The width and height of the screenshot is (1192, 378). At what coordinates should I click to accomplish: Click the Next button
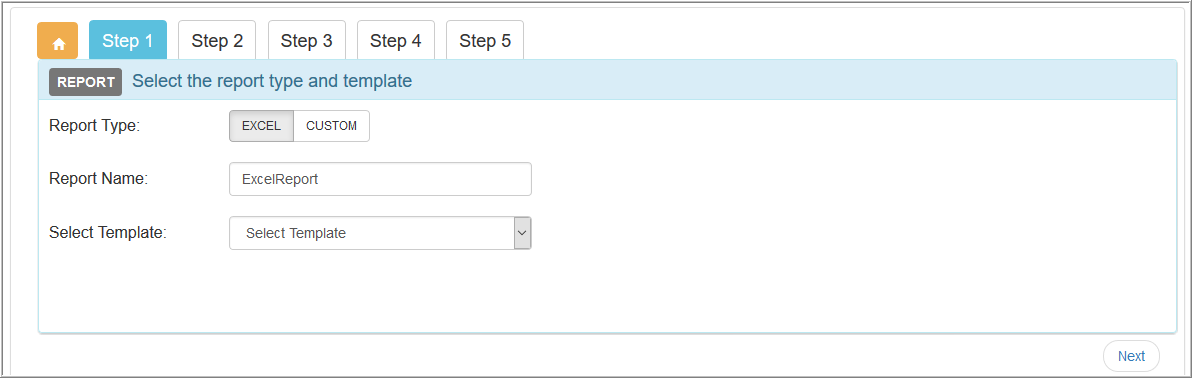pos(1131,356)
